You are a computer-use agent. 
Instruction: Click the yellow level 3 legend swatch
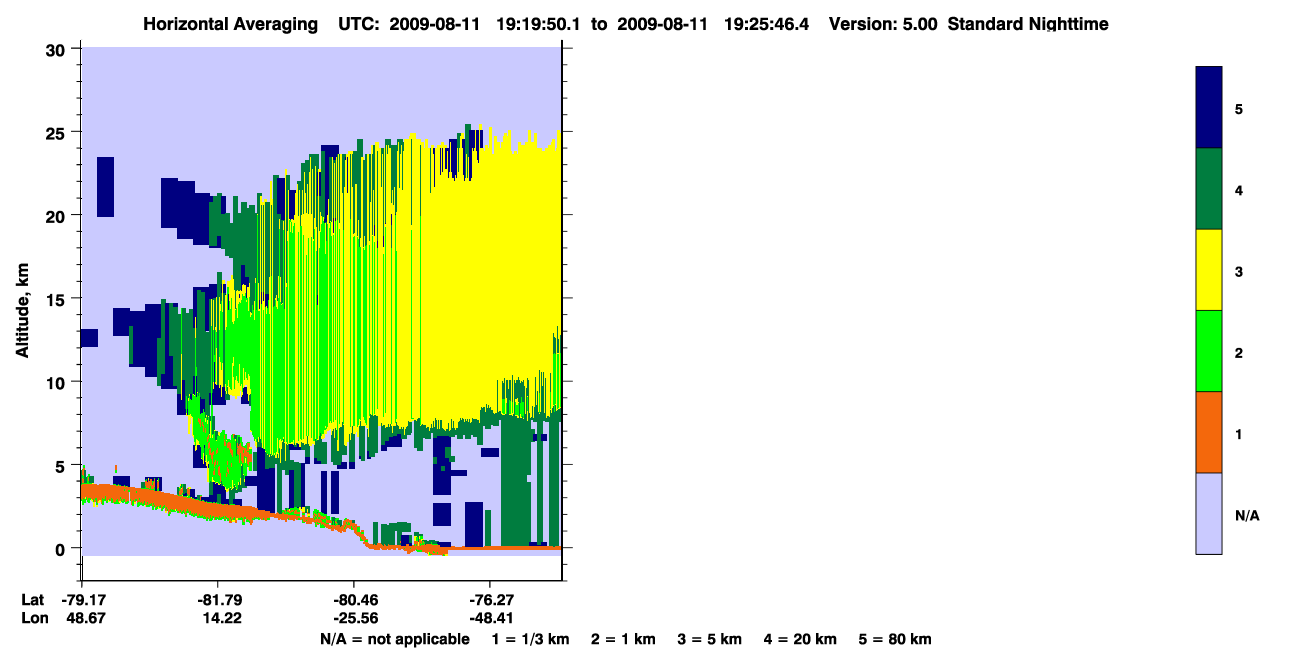pyautogui.click(x=1209, y=270)
